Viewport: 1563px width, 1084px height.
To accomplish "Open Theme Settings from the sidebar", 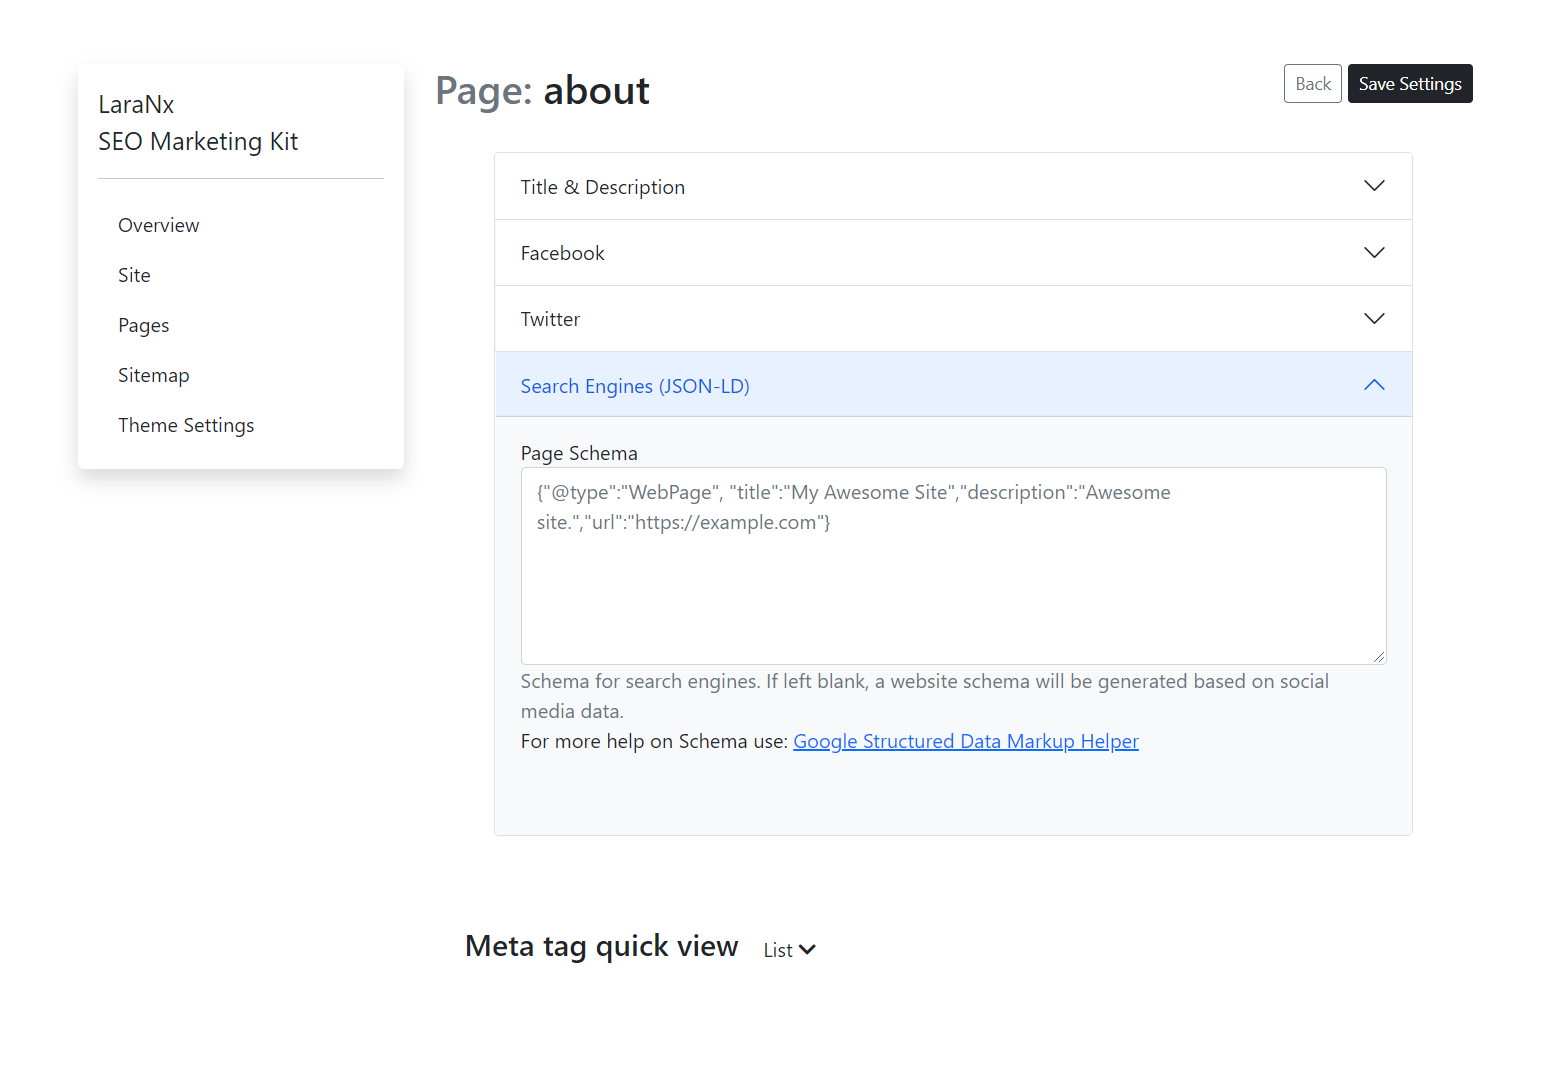I will pyautogui.click(x=186, y=425).
